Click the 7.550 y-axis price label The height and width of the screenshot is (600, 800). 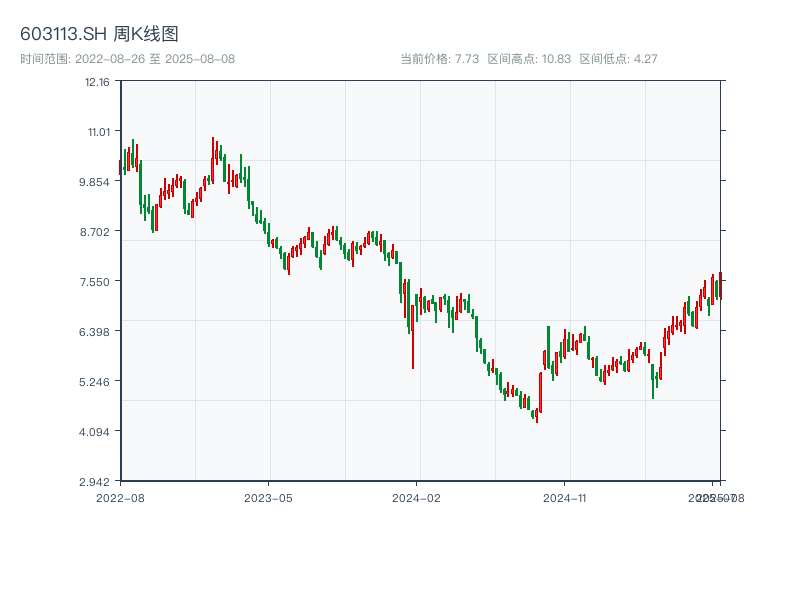pyautogui.click(x=95, y=282)
